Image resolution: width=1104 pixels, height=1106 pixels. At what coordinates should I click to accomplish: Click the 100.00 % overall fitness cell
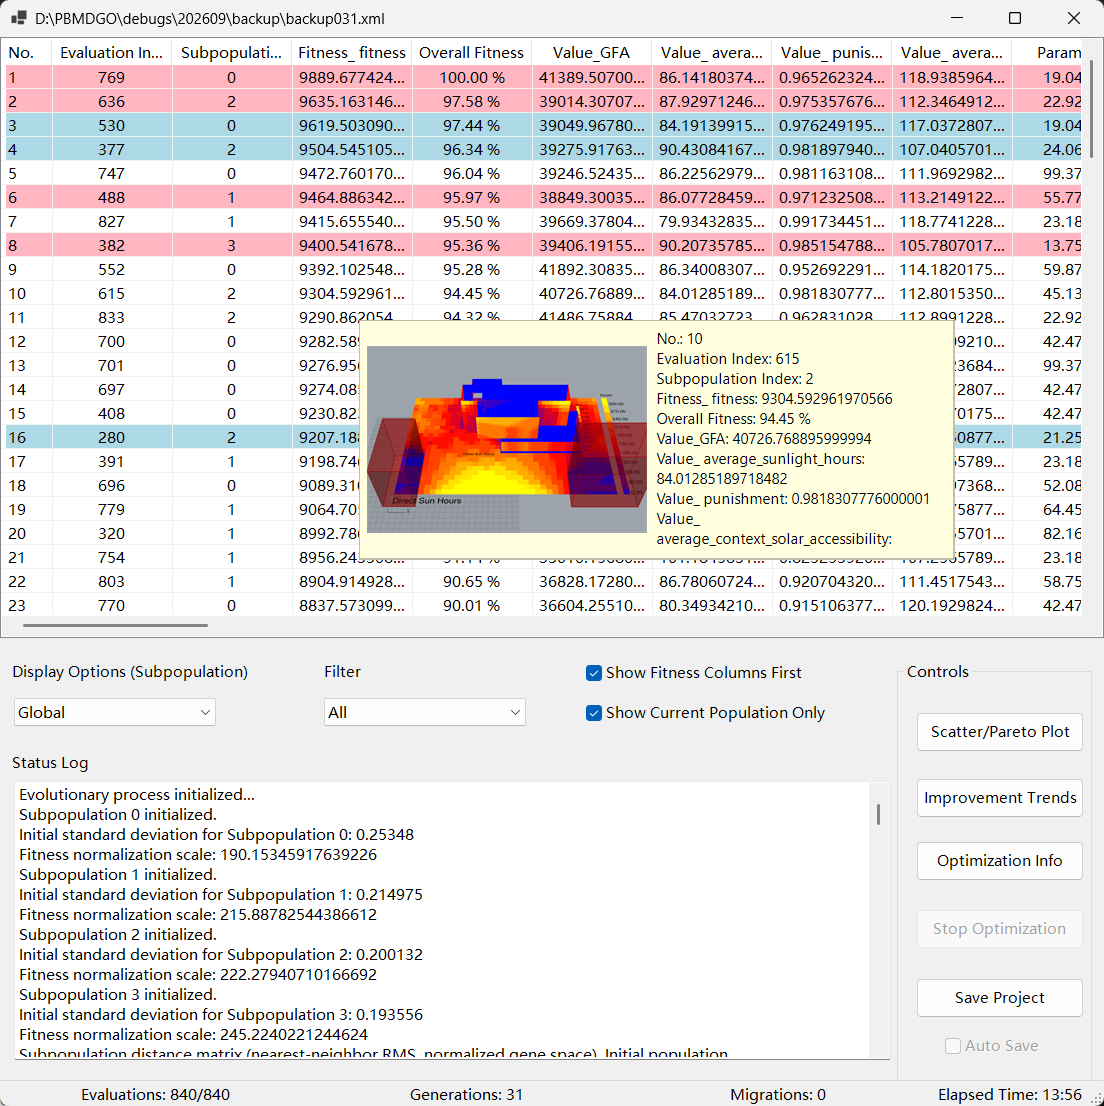tap(471, 78)
